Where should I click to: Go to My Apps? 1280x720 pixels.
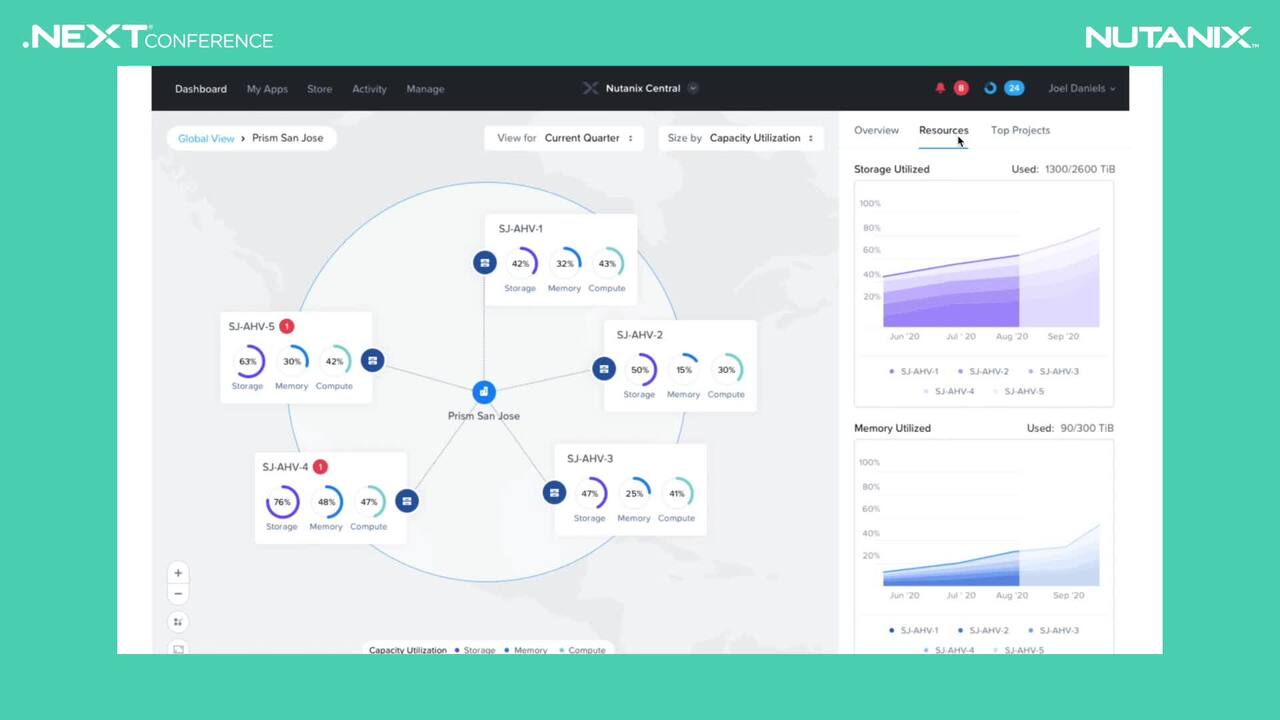pos(267,89)
